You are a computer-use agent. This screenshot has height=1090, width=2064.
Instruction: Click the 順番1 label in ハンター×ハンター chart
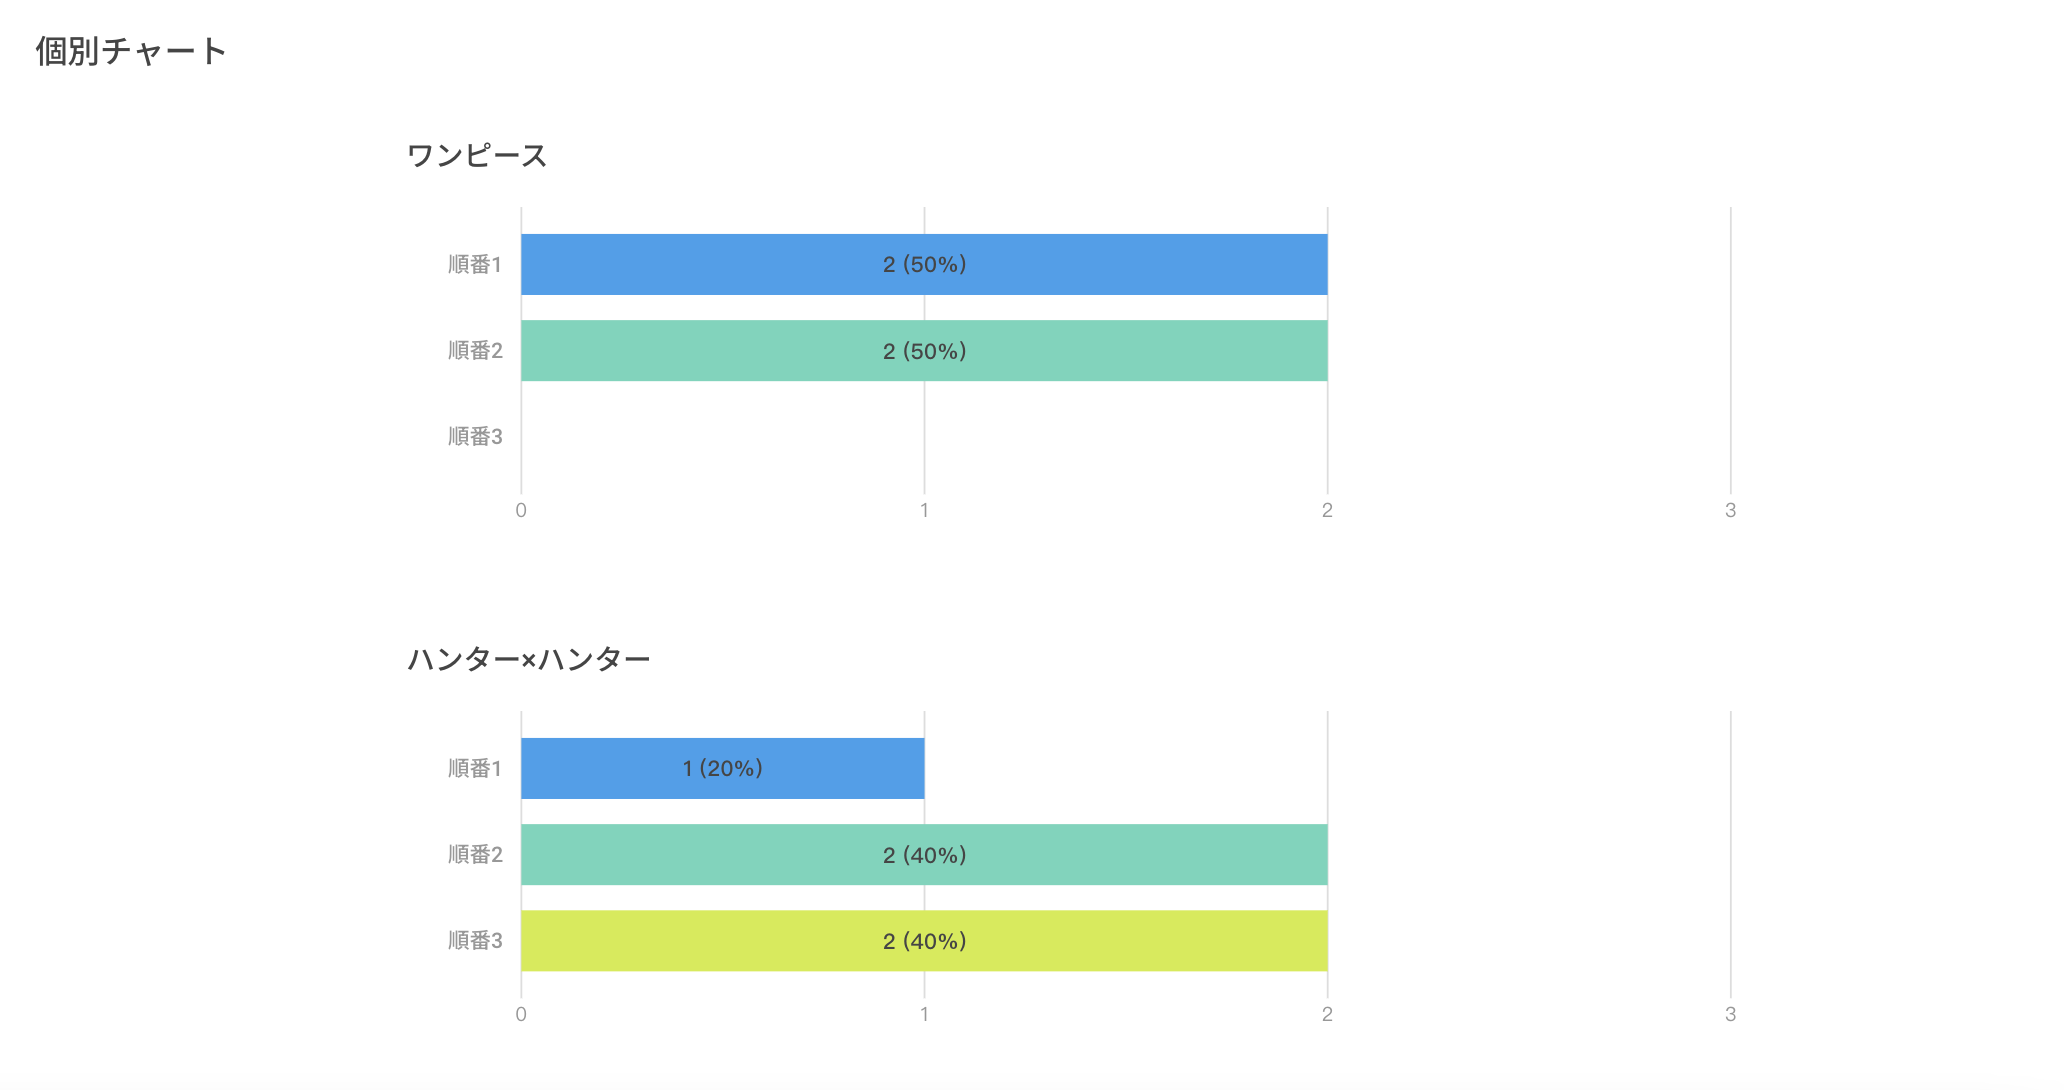point(475,769)
